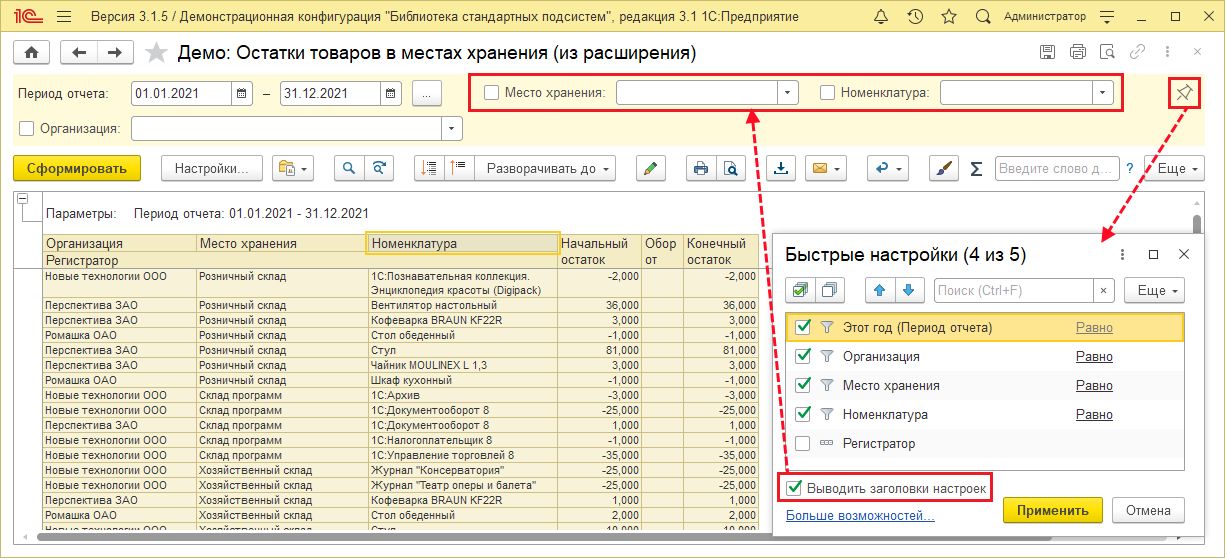Navigate back with the left arrow
Image resolution: width=1227 pixels, height=560 pixels.
pyautogui.click(x=79, y=53)
